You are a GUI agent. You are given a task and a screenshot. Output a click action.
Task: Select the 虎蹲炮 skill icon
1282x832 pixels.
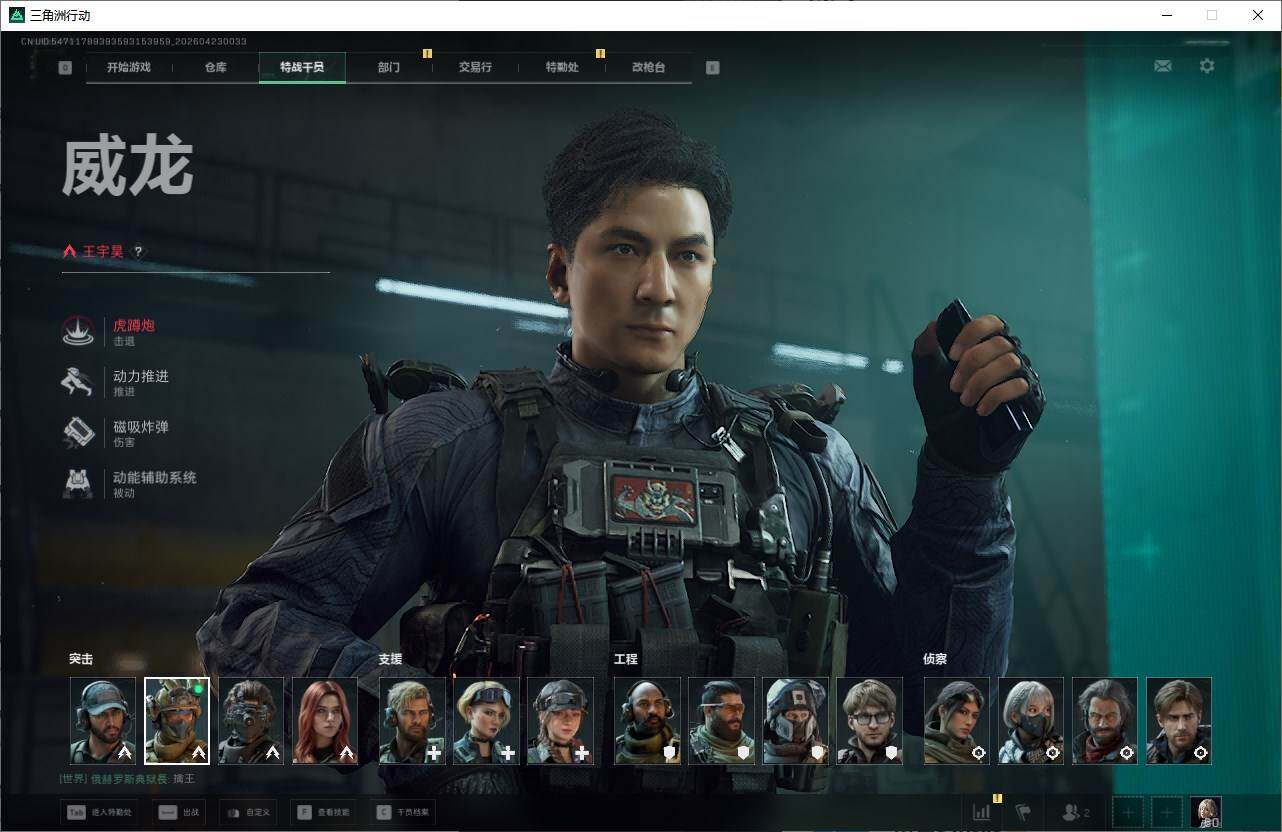[x=78, y=331]
